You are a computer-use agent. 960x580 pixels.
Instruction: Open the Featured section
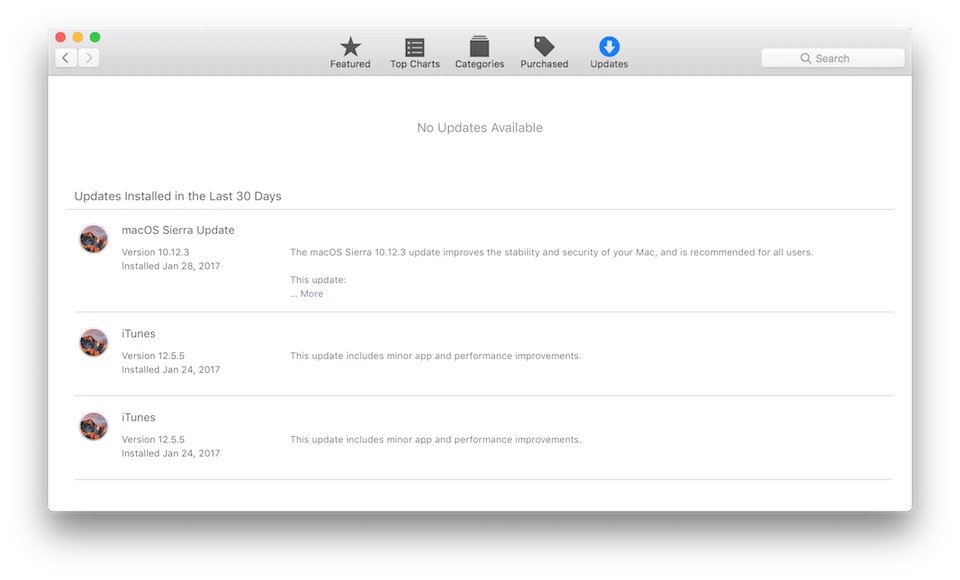(350, 53)
